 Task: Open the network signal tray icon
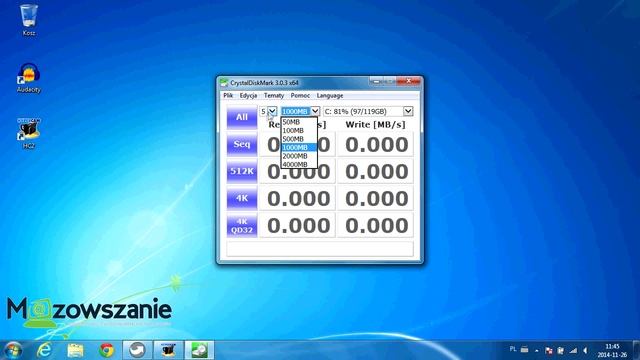click(573, 351)
